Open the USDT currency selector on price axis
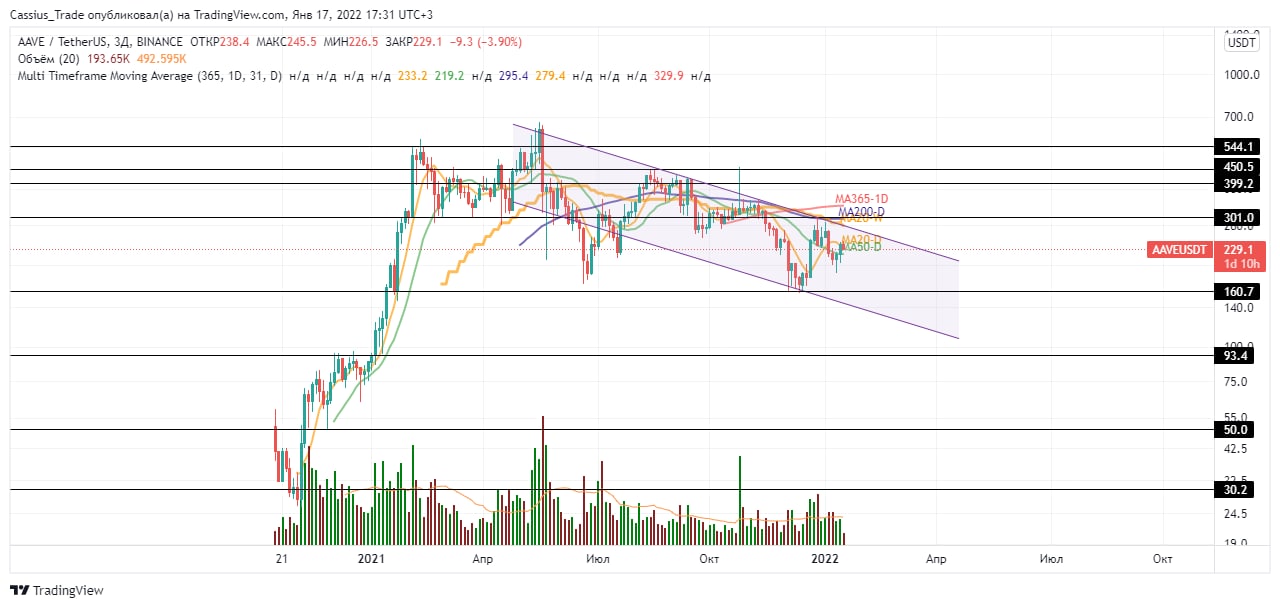This screenshot has height=608, width=1280. coord(1242,42)
